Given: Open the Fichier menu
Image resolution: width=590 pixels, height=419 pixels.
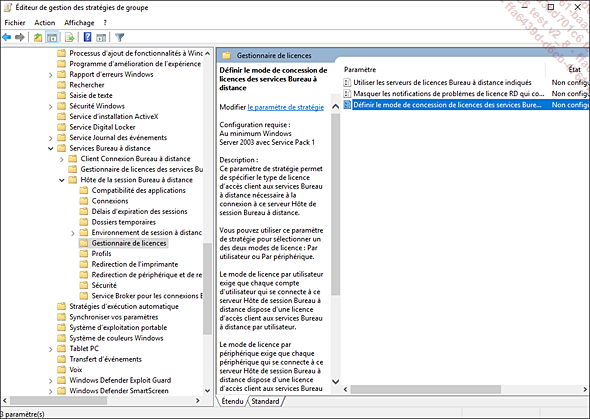Looking at the screenshot, I should tap(15, 23).
